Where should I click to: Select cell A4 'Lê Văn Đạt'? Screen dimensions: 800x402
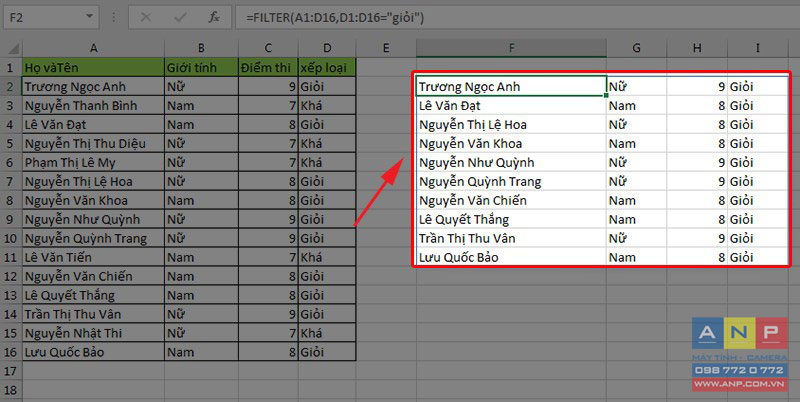pos(93,124)
